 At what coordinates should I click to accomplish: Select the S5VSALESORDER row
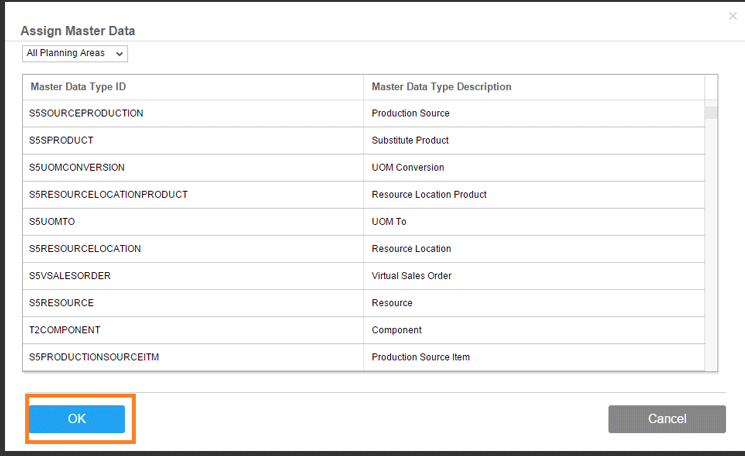pyautogui.click(x=70, y=275)
